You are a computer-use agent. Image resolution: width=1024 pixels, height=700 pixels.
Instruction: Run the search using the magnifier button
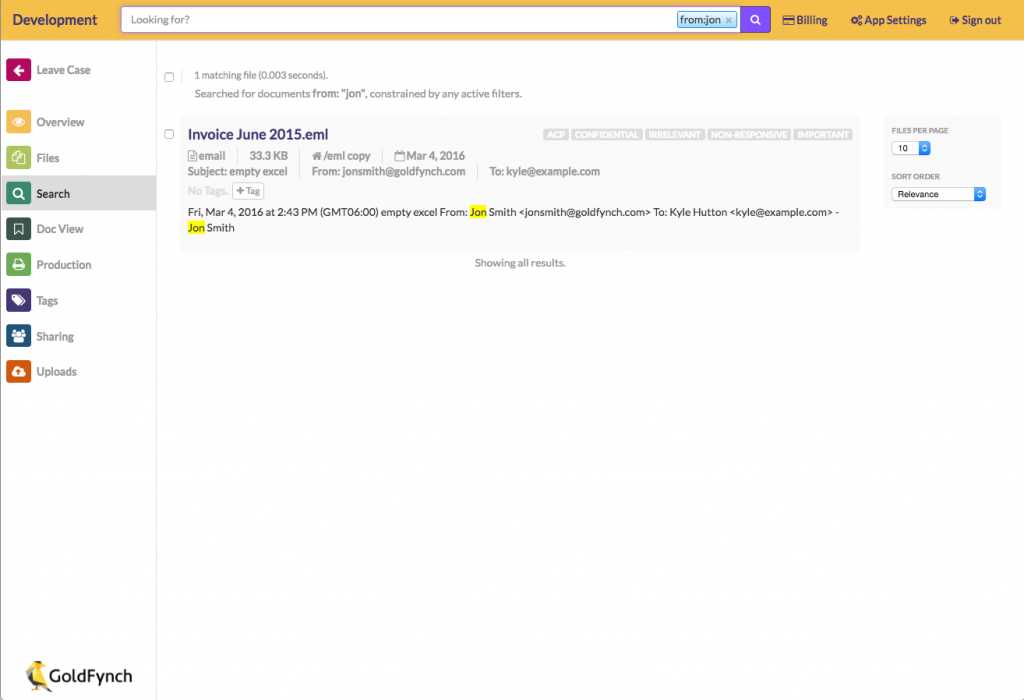[x=755, y=20]
